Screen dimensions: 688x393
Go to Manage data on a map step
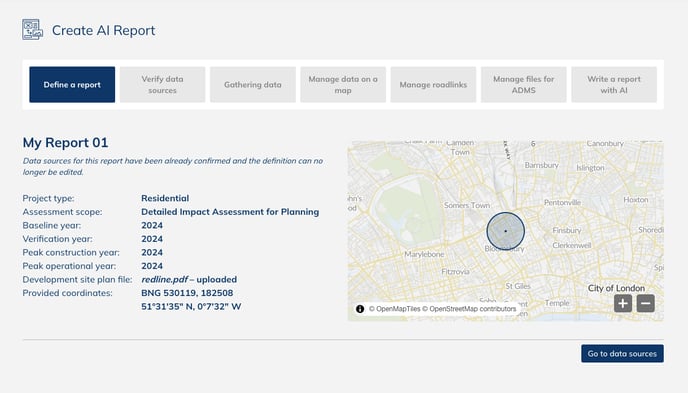tap(343, 85)
